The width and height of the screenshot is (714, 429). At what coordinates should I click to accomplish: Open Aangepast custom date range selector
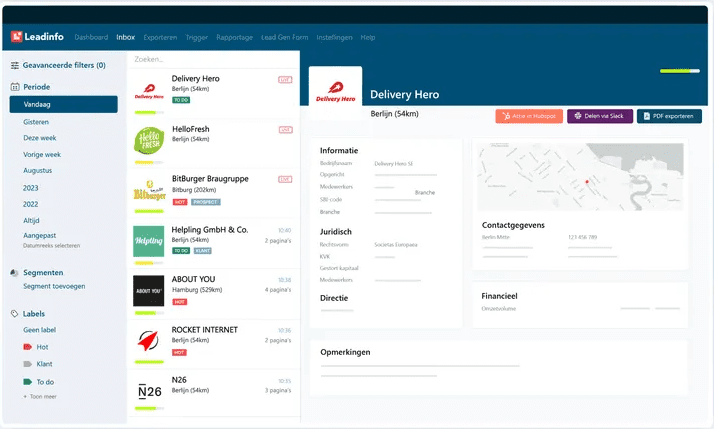[x=41, y=234]
